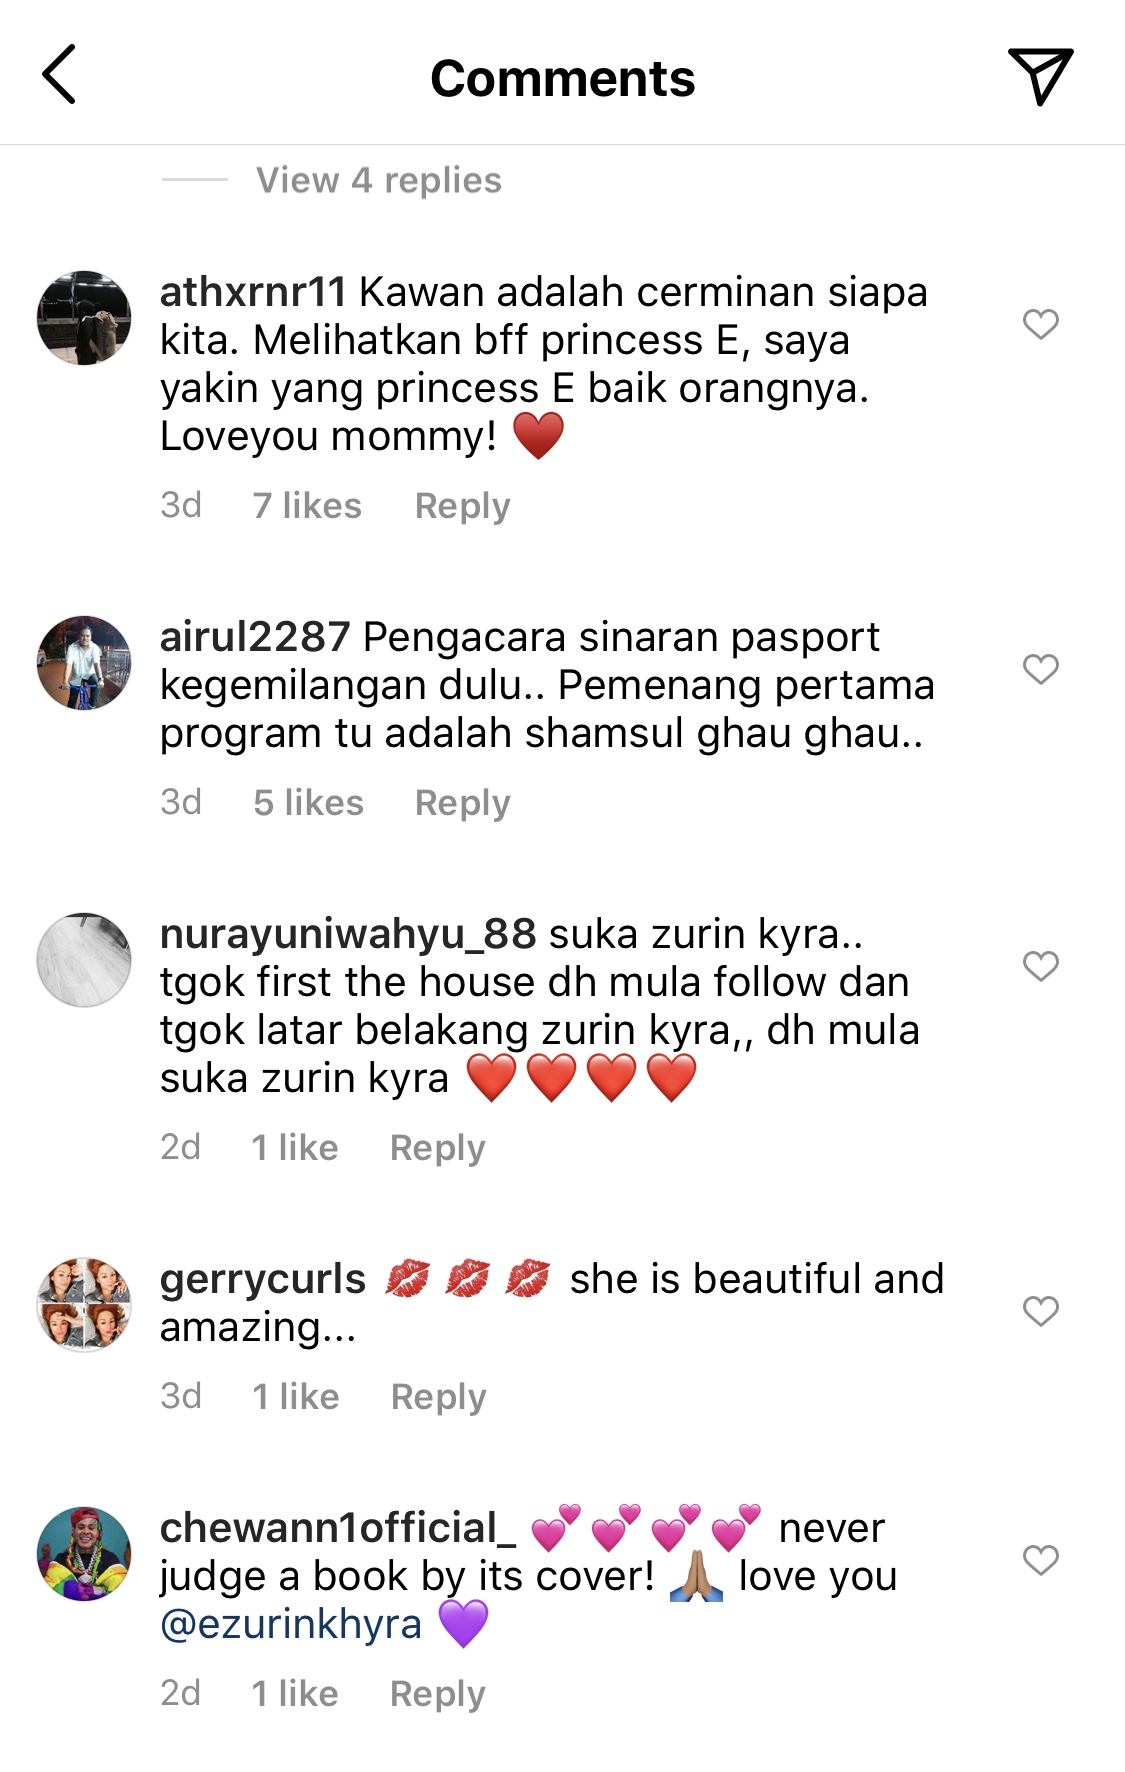This screenshot has height=1772, width=1125.
Task: Open the direct message share icon
Action: tap(1040, 75)
